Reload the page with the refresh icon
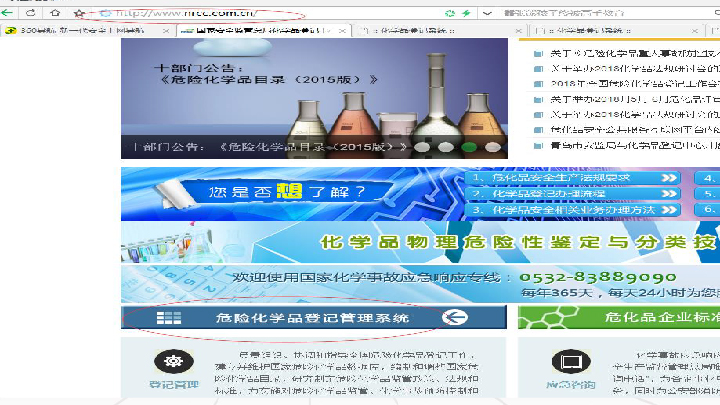Screen dimensions: 720x405 (x=32, y=13)
